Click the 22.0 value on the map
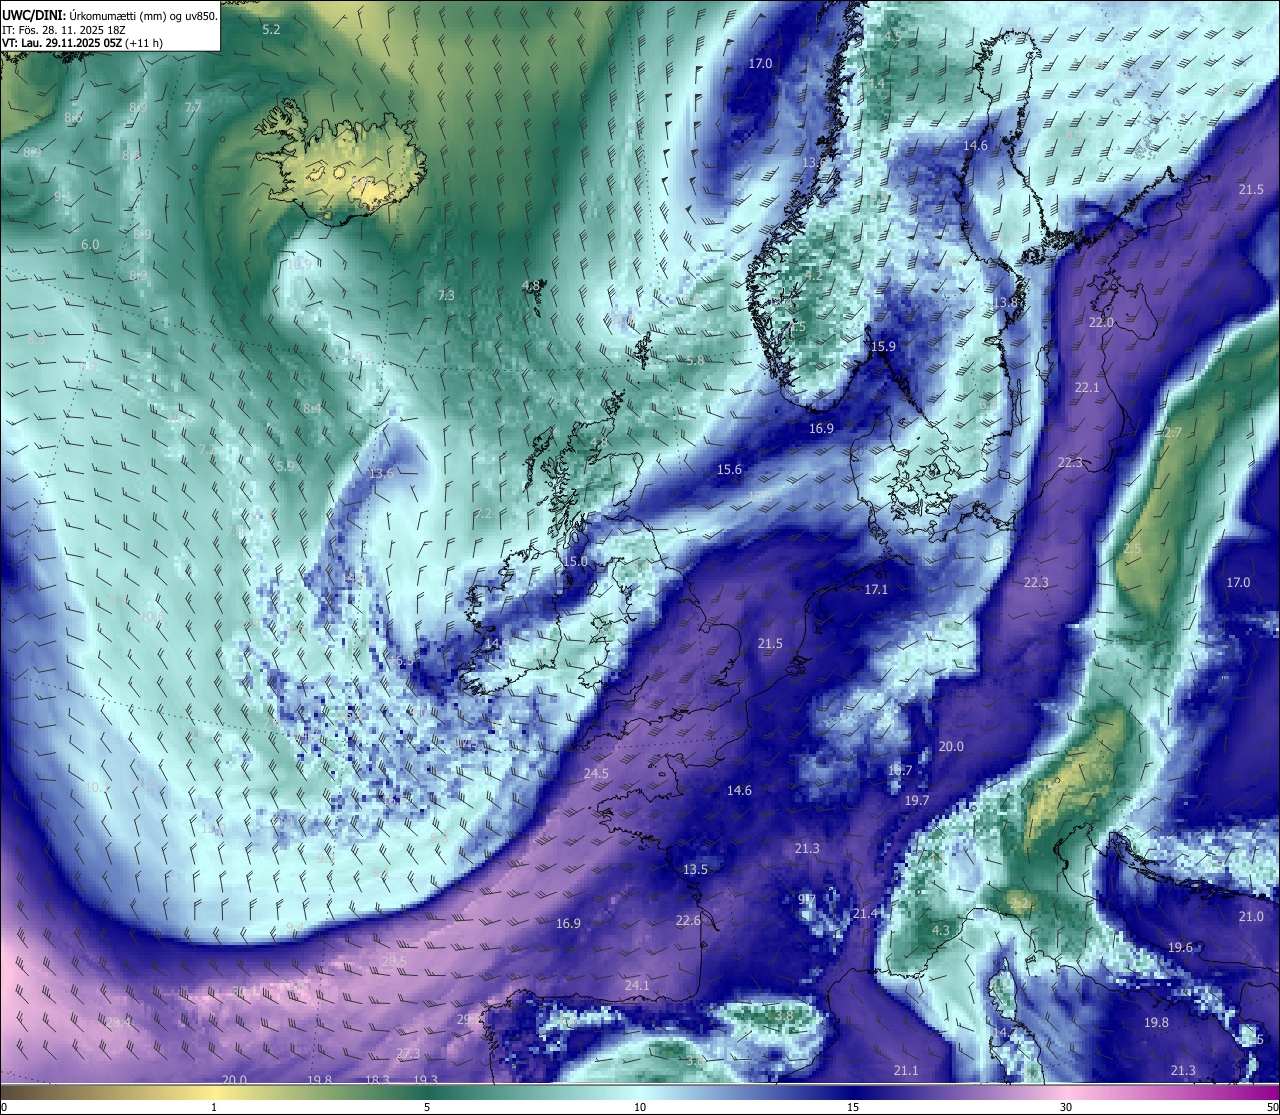 click(1101, 322)
